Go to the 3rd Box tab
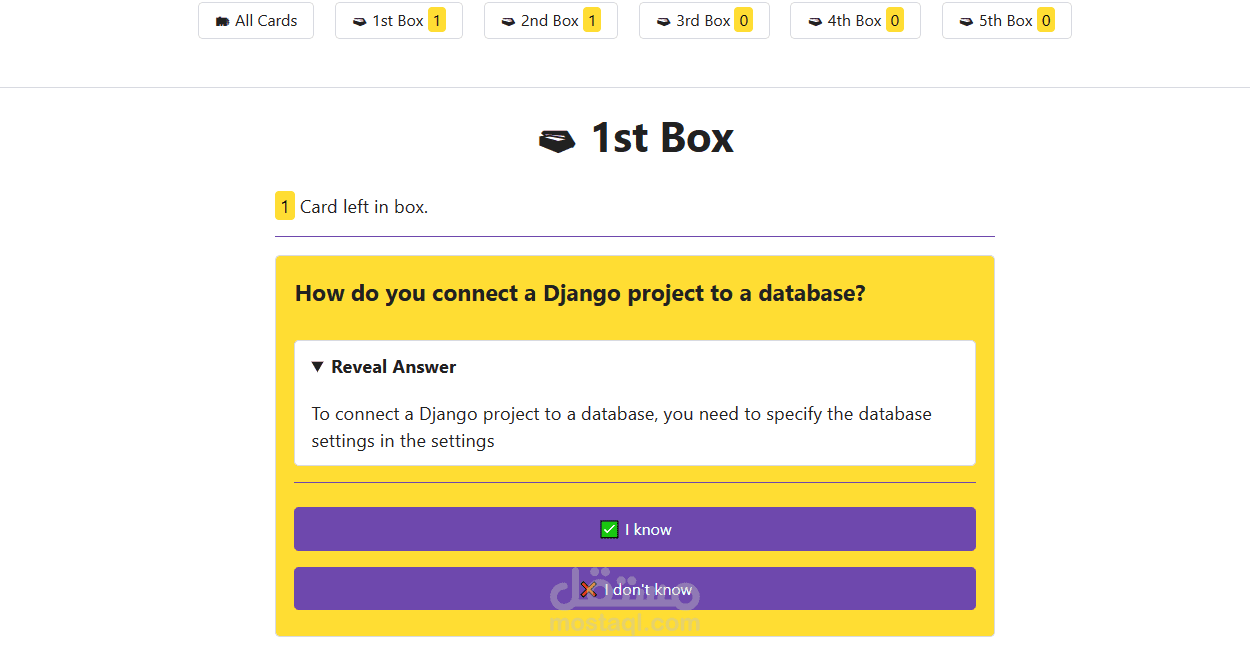Screen dimensions: 1250x649 point(702,21)
